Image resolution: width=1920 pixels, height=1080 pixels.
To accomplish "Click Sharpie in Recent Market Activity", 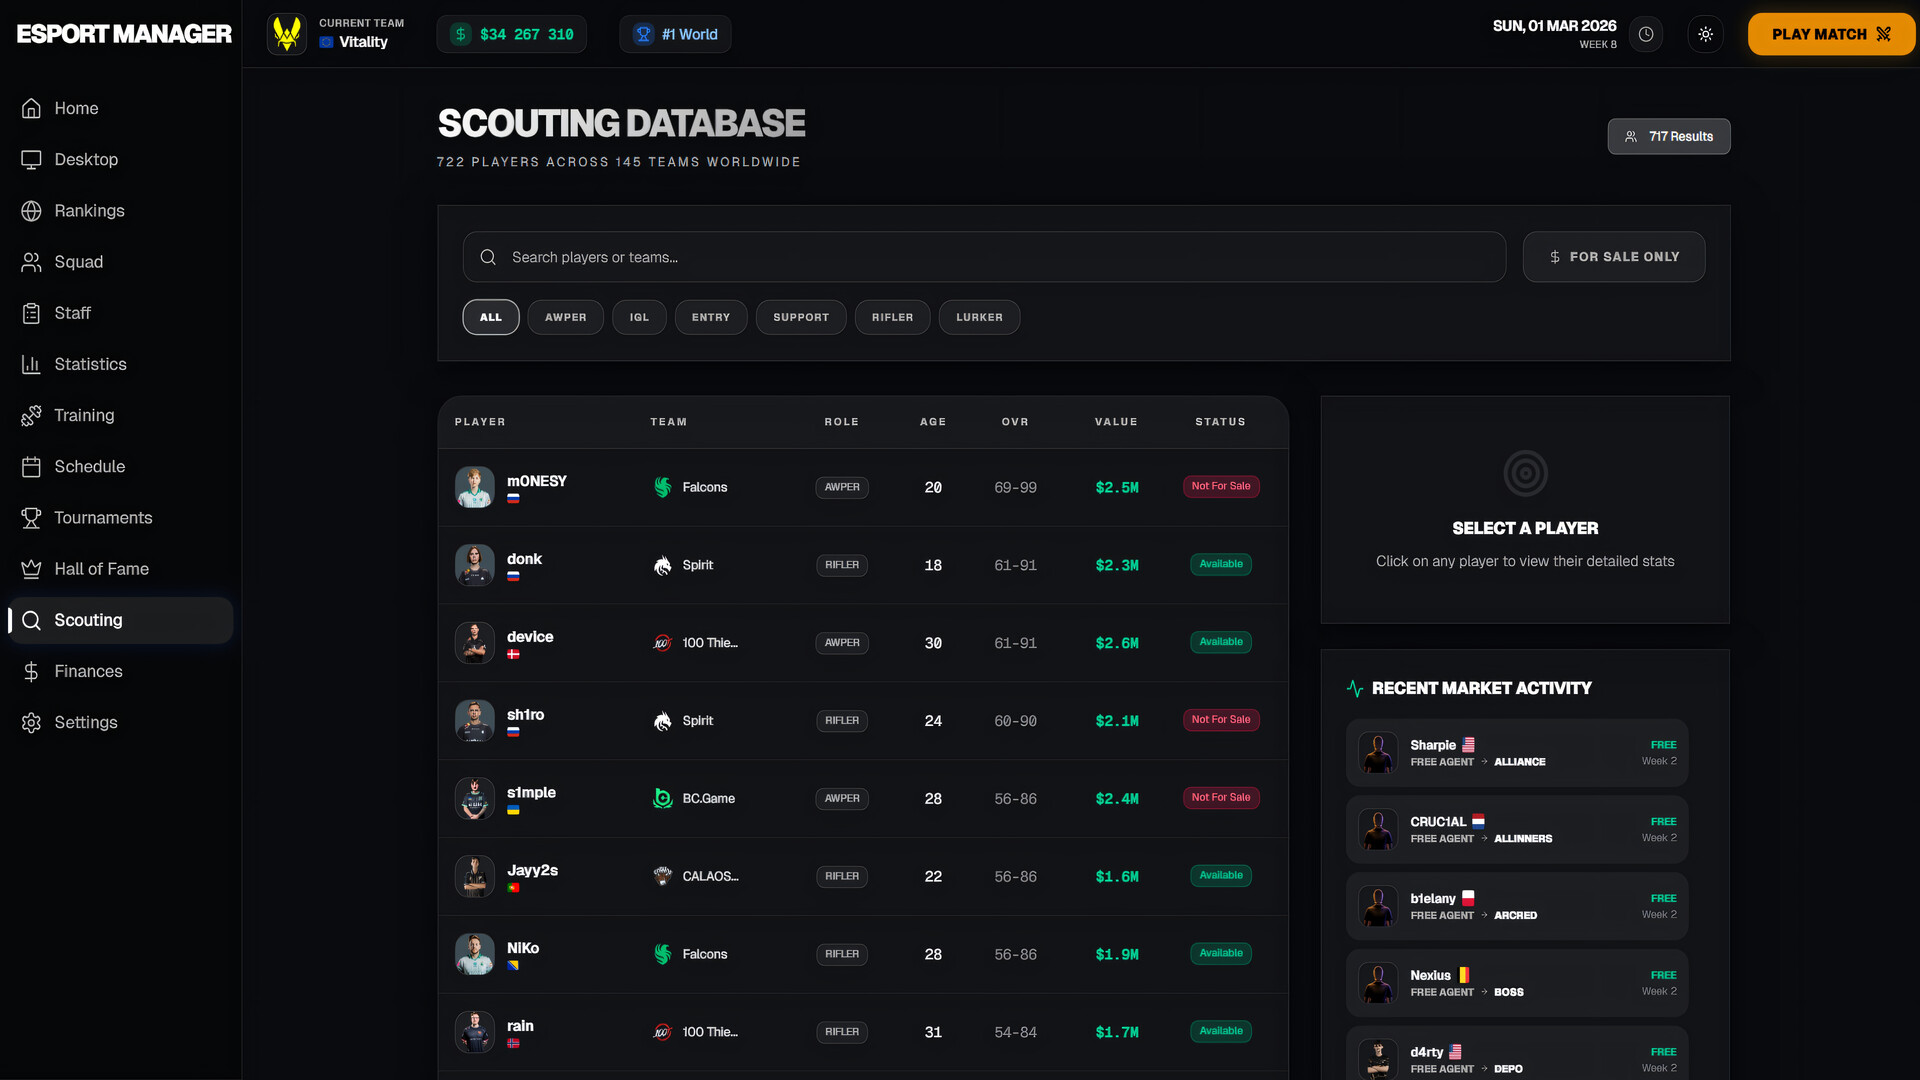I will [x=1515, y=752].
